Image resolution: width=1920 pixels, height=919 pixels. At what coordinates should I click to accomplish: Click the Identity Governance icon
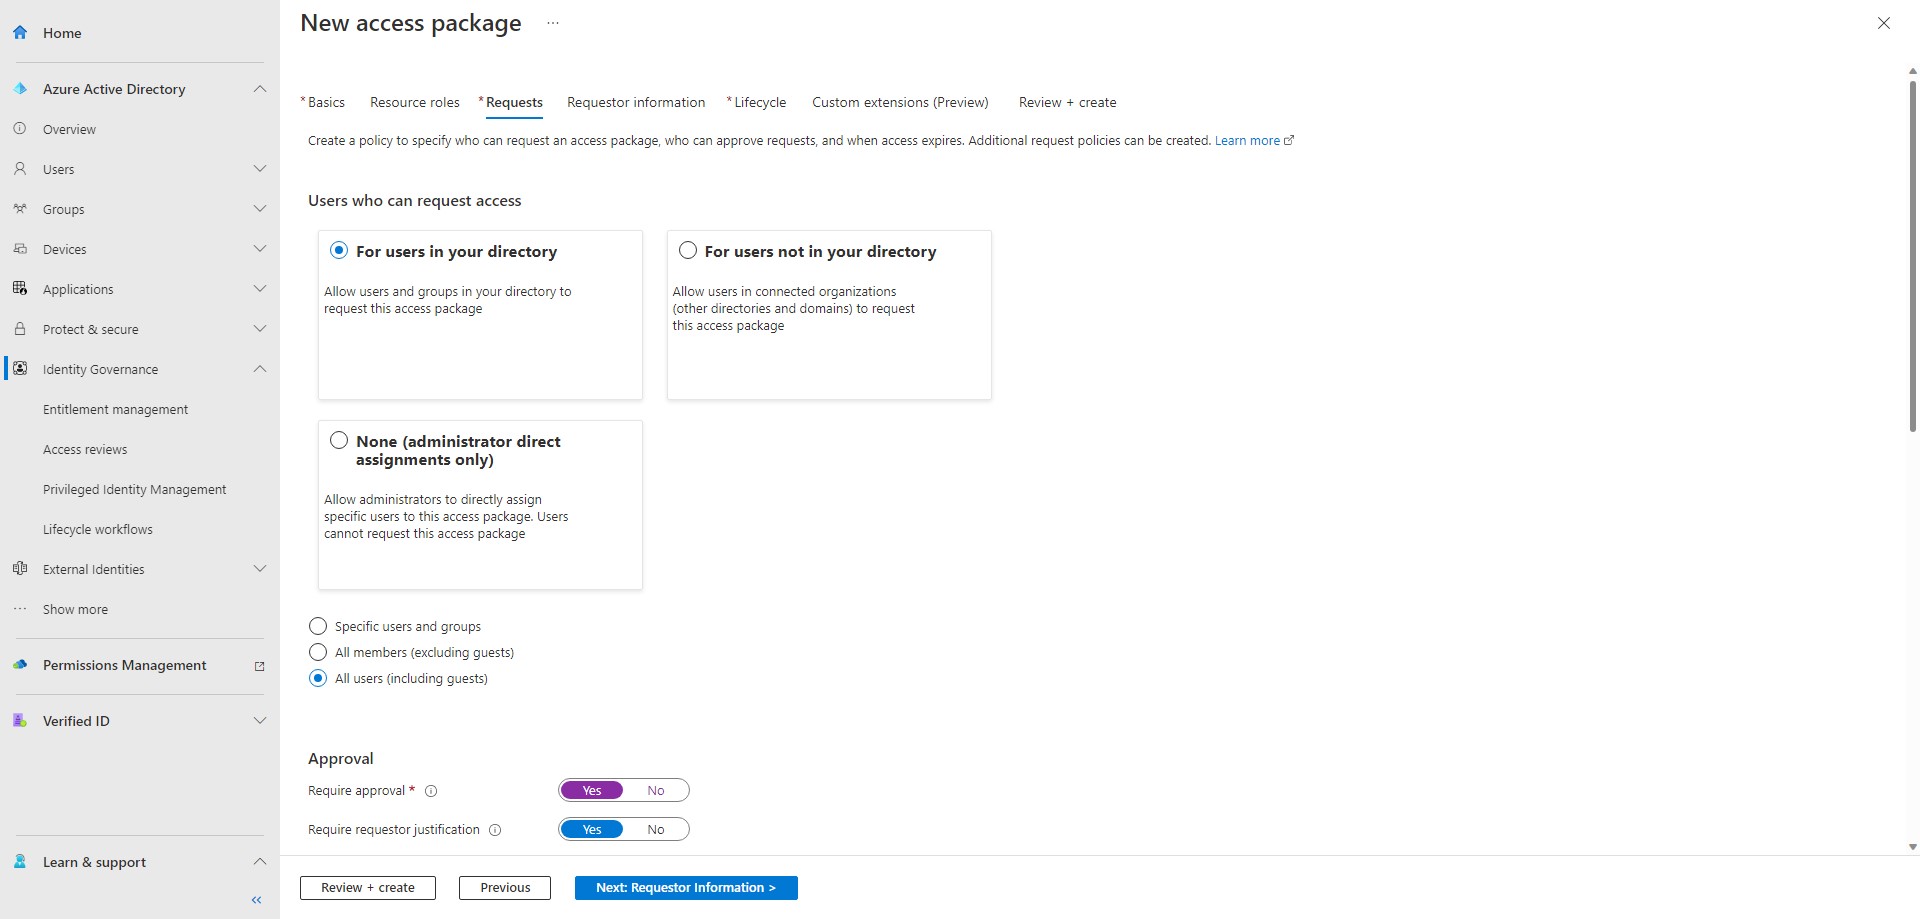tap(20, 368)
